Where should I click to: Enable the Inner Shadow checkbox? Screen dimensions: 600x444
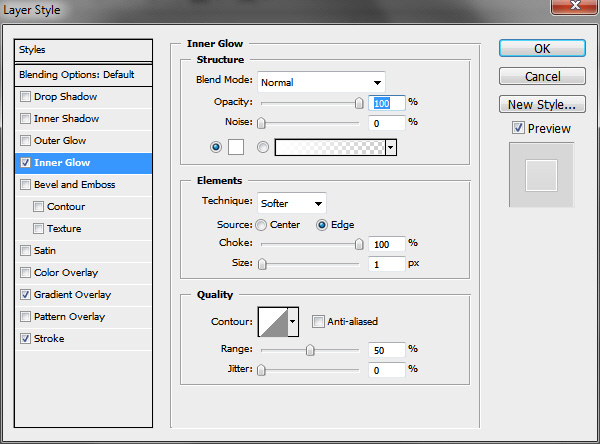tap(25, 119)
